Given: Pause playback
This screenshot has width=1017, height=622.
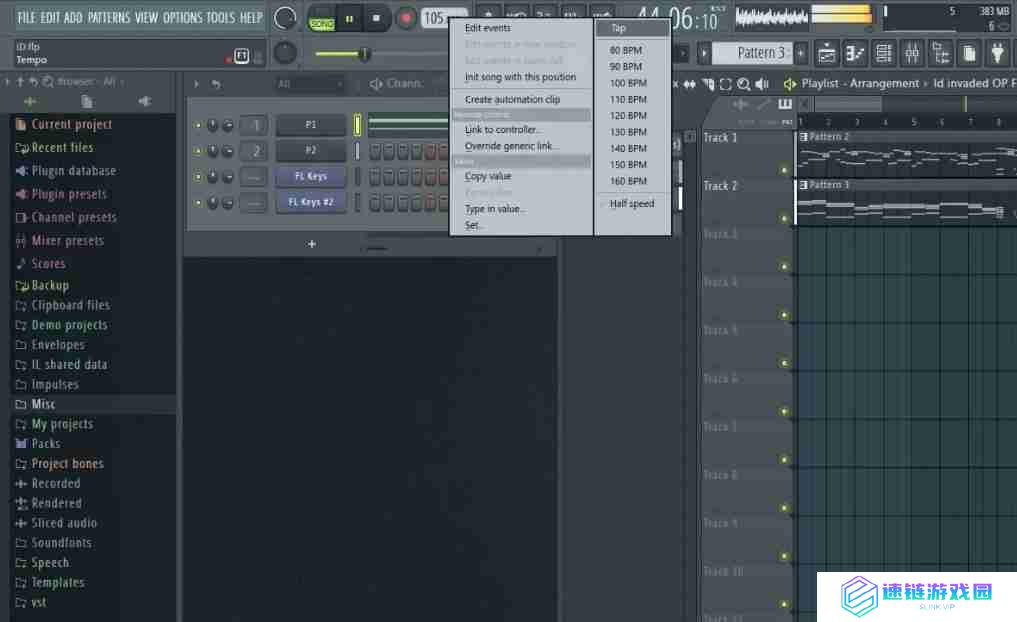Looking at the screenshot, I should pos(349,19).
